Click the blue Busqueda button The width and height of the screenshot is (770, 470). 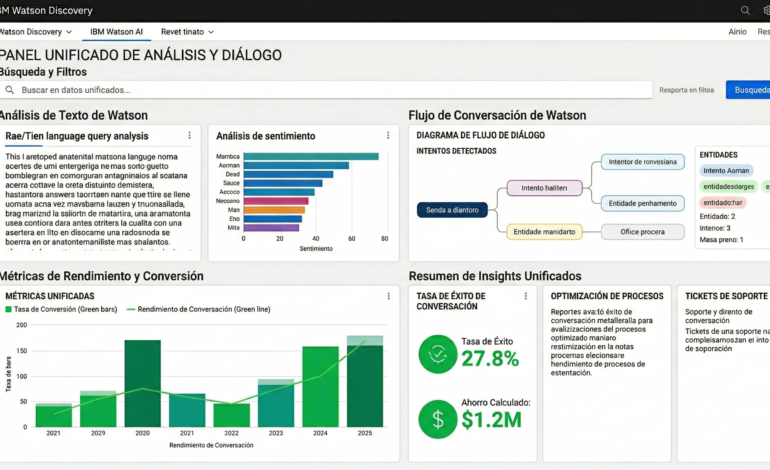click(748, 90)
